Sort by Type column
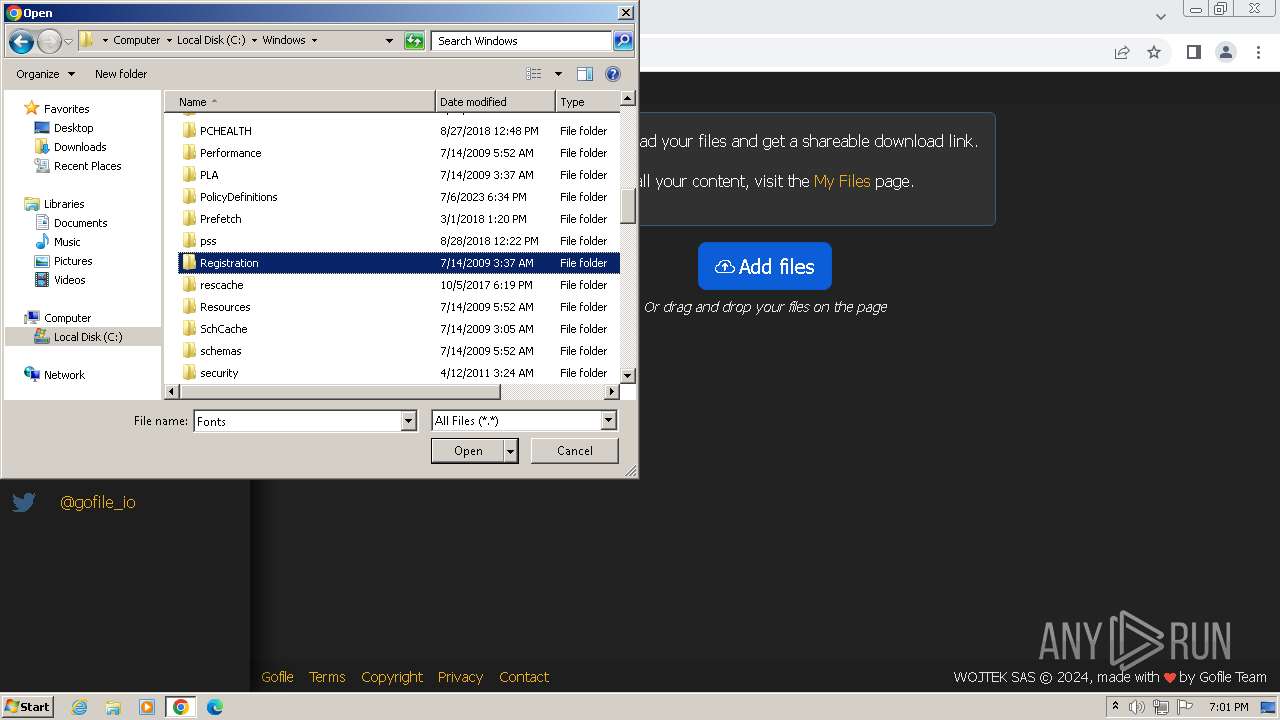The width and height of the screenshot is (1280, 720). pyautogui.click(x=587, y=102)
